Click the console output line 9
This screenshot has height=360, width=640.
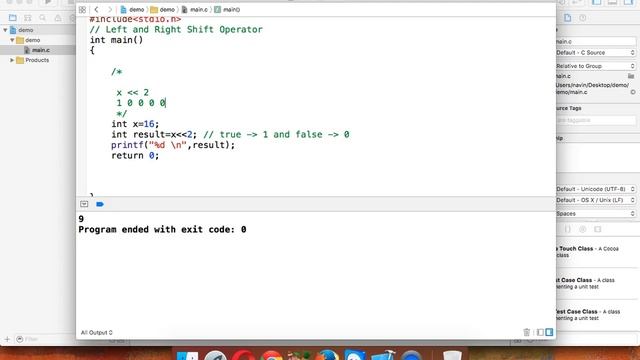pyautogui.click(x=81, y=219)
